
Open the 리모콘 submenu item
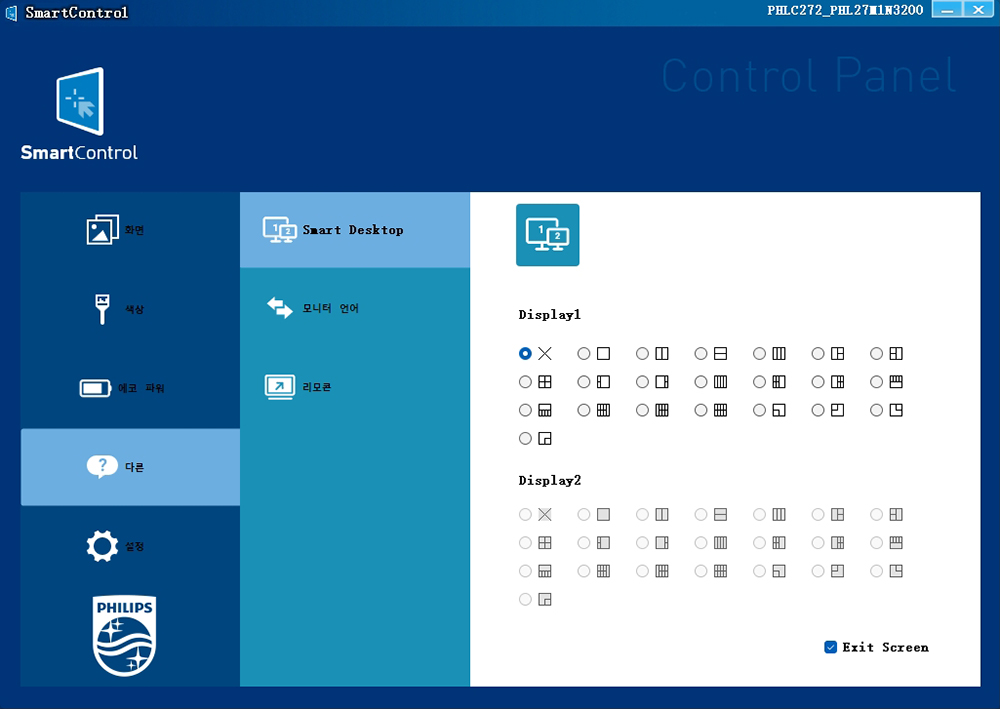pos(355,386)
